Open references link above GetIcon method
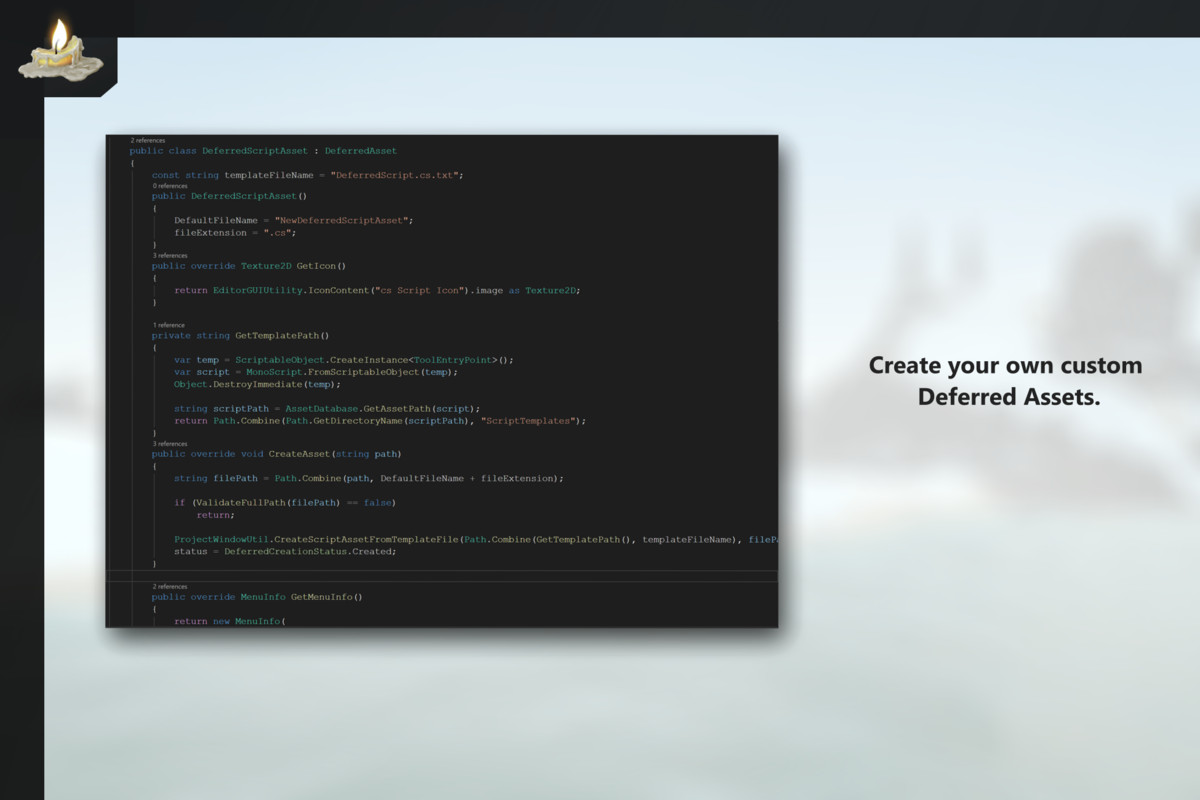Screen dimensions: 1200x800 coord(170,256)
